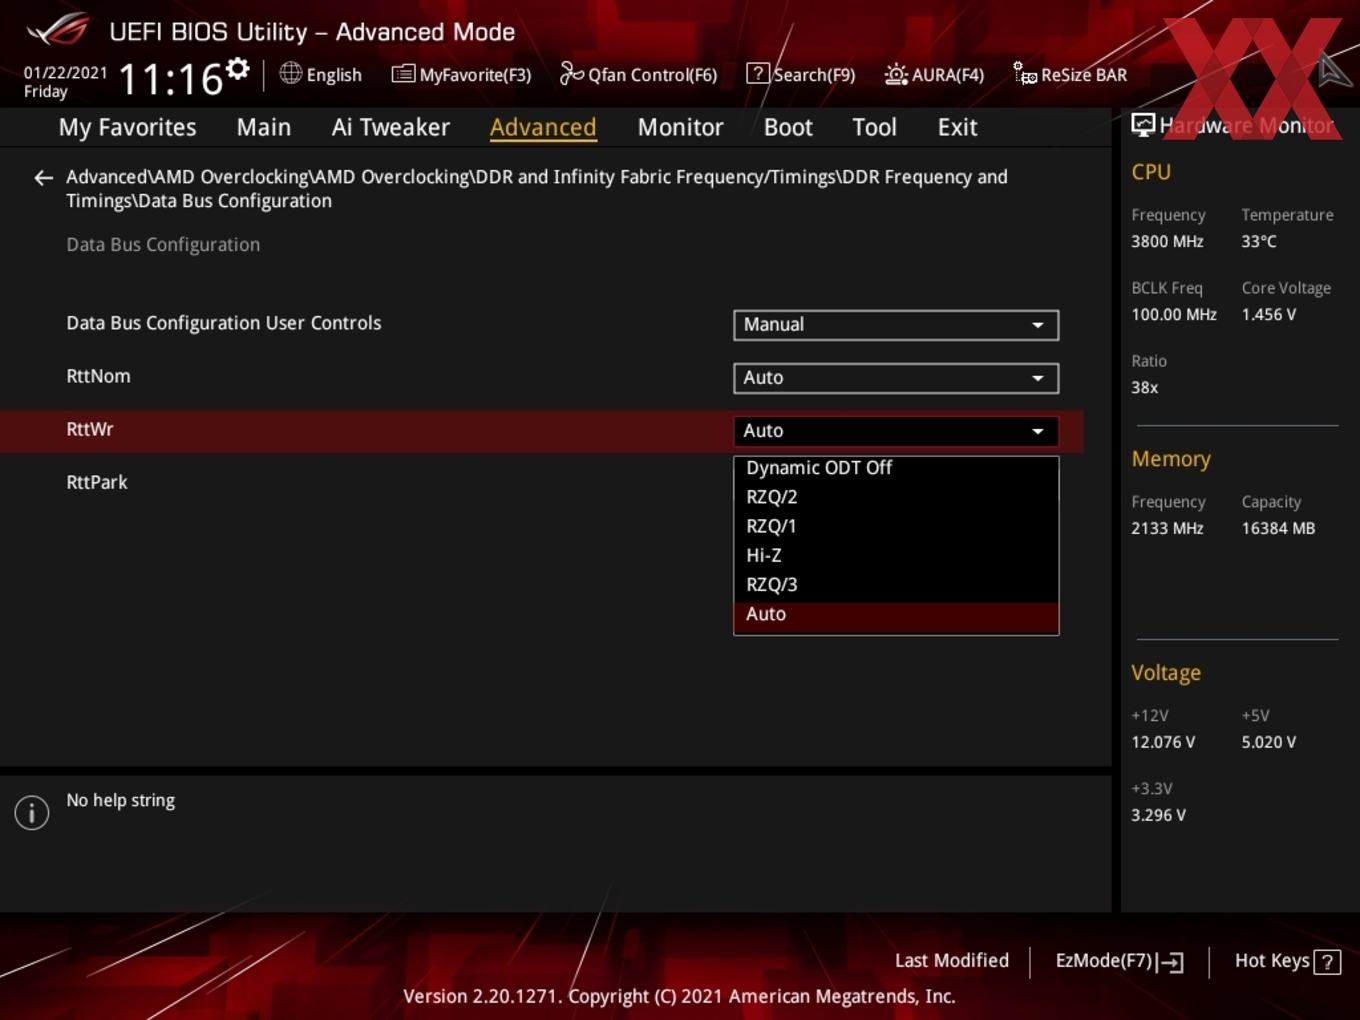Select RZQ/3 from the list

pyautogui.click(x=896, y=585)
